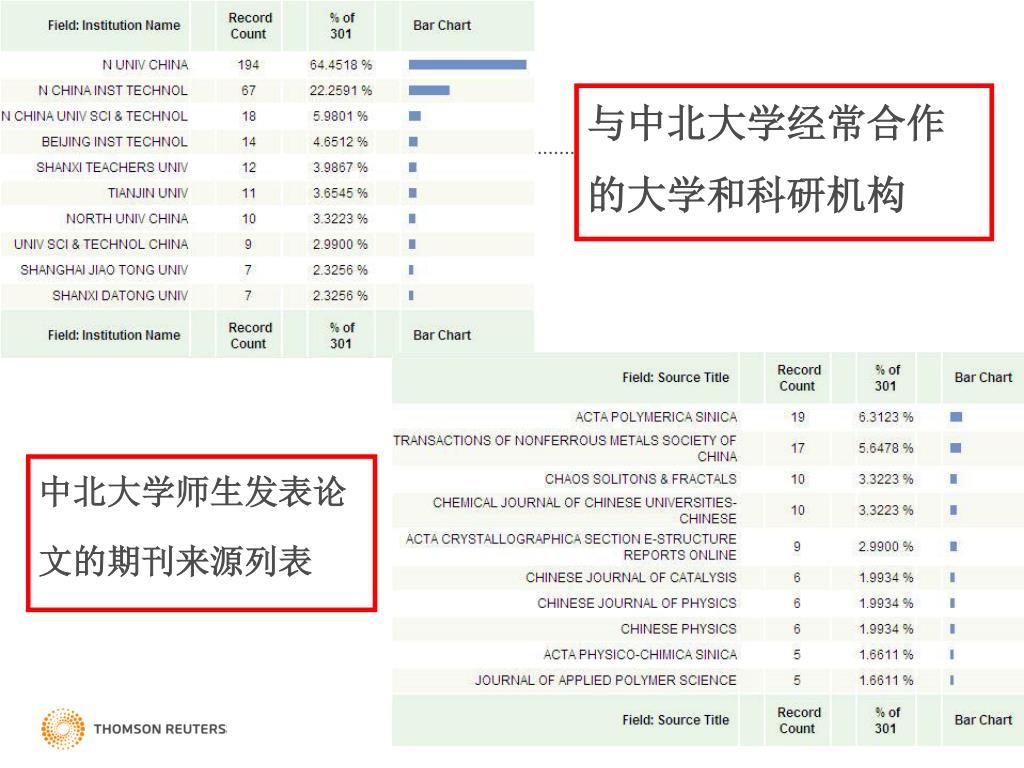The height and width of the screenshot is (768, 1024).
Task: Click top Field: Source Title header
Action: click(x=675, y=377)
